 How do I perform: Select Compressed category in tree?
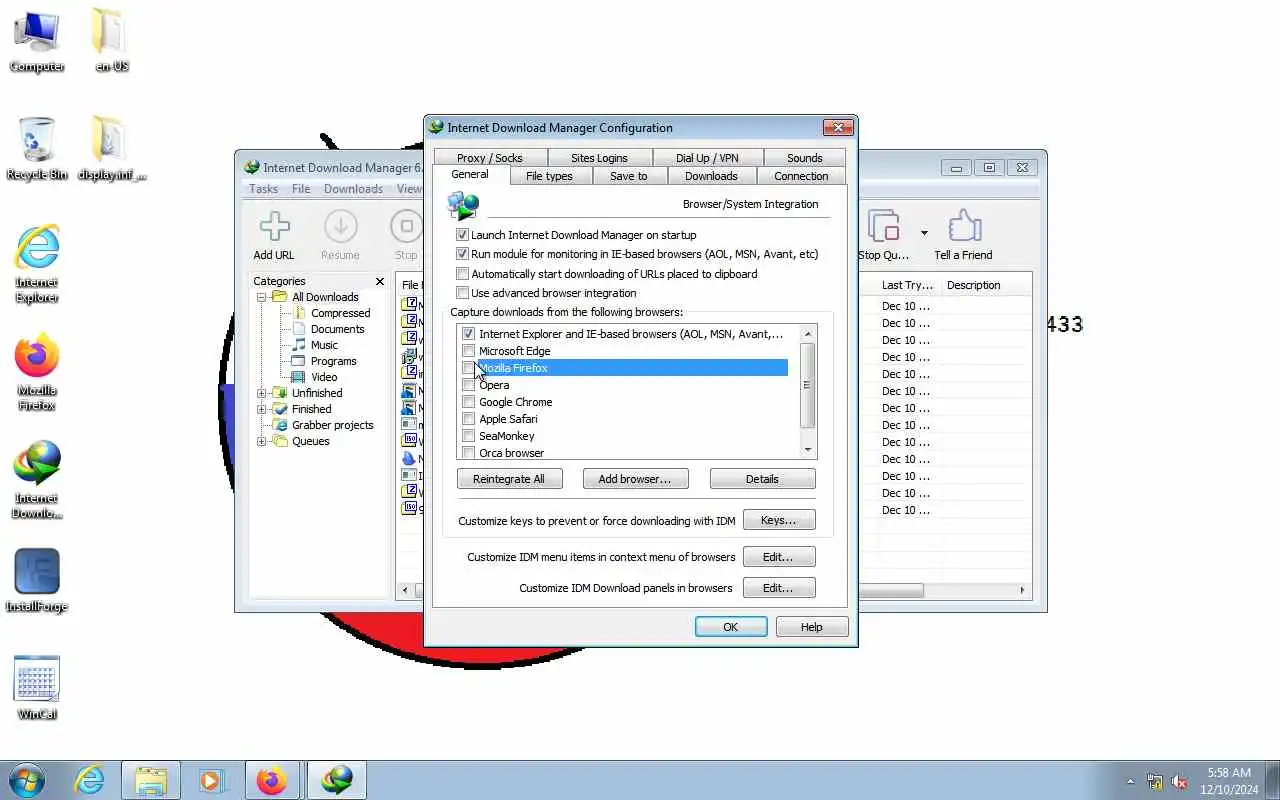340,313
